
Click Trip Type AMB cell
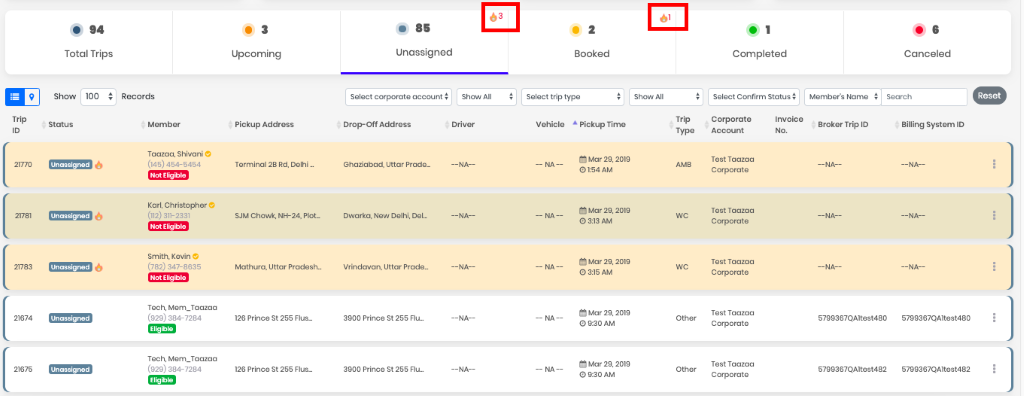click(683, 165)
